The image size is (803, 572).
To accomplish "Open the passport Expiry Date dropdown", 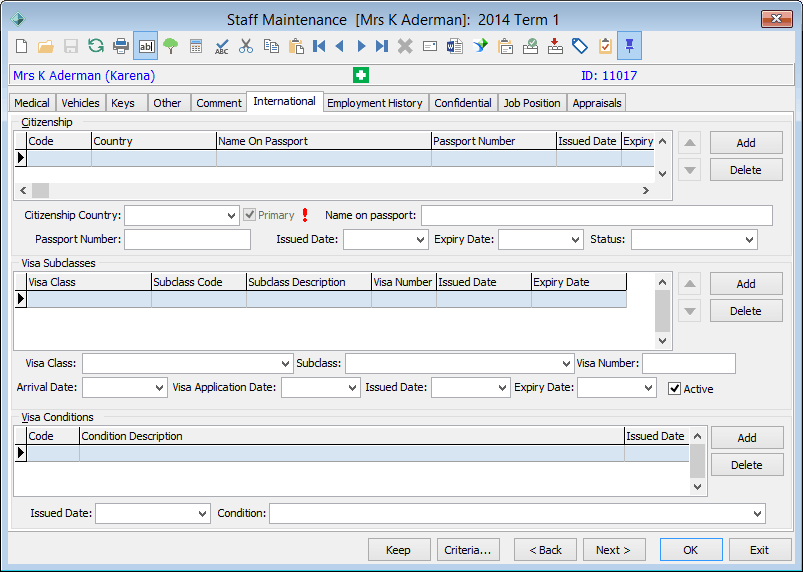I will pyautogui.click(x=576, y=240).
